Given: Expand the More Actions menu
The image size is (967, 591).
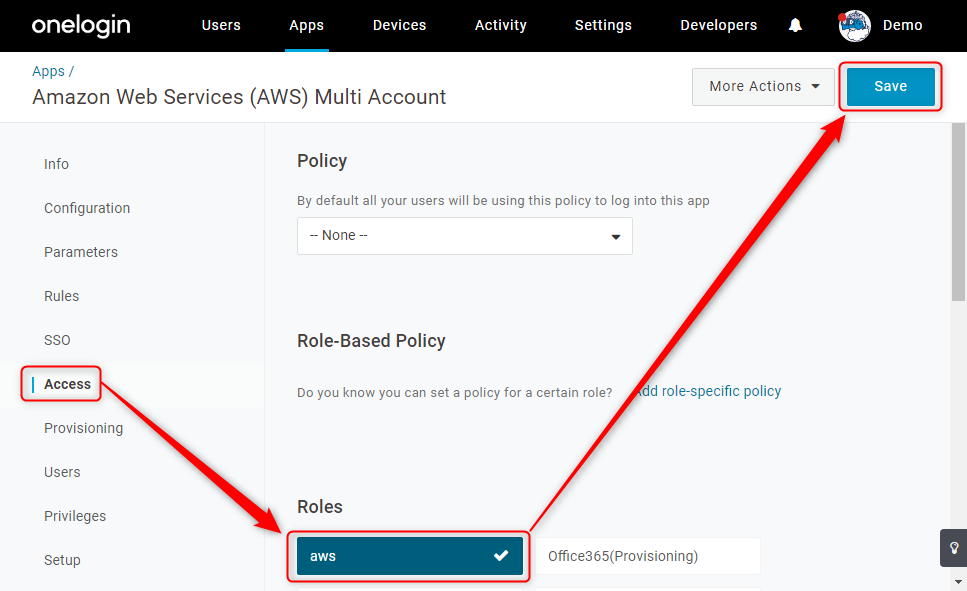Looking at the screenshot, I should [763, 86].
